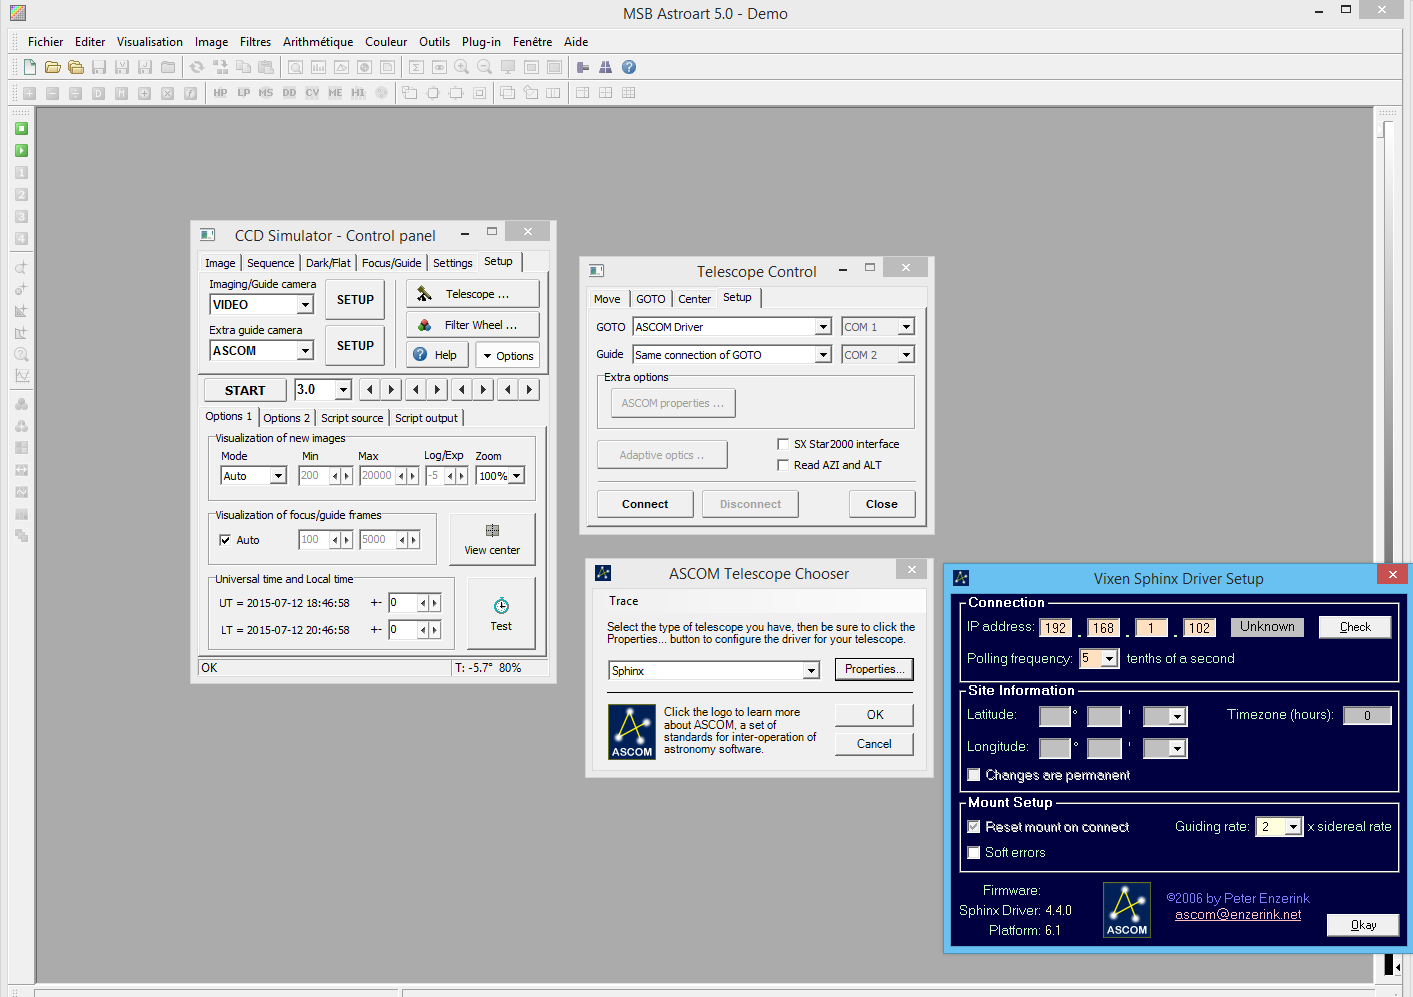The height and width of the screenshot is (997, 1413).
Task: Click the START button in CCD Simulator
Action: click(245, 390)
